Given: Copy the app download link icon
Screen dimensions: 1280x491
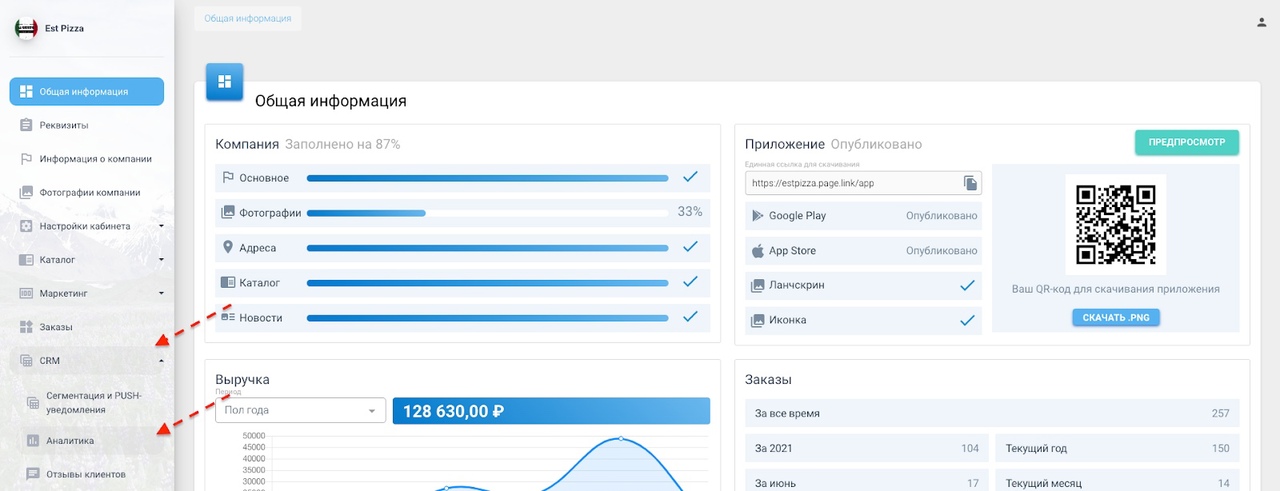Looking at the screenshot, I should tap(969, 183).
